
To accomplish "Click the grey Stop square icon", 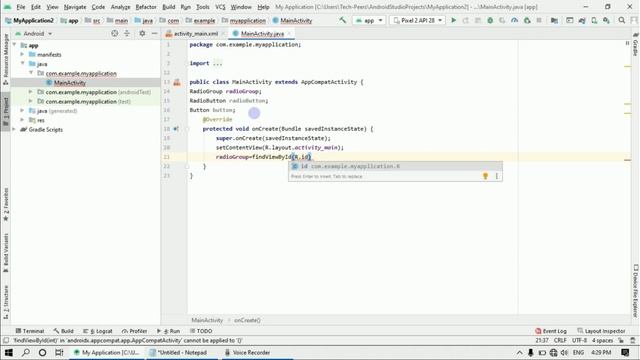I will (539, 20).
